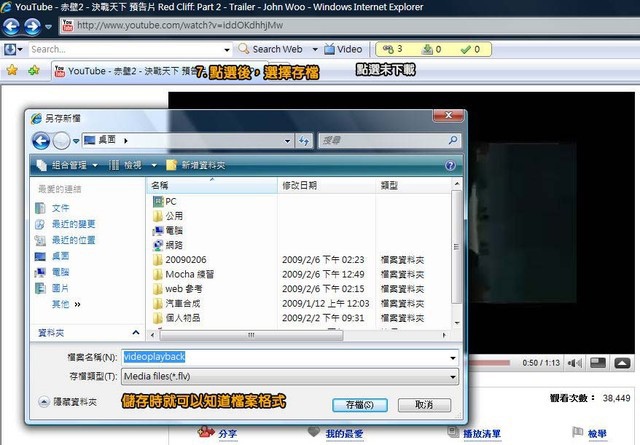This screenshot has height=445, width=640.
Task: Click the dialog Refresh button
Action: point(304,141)
